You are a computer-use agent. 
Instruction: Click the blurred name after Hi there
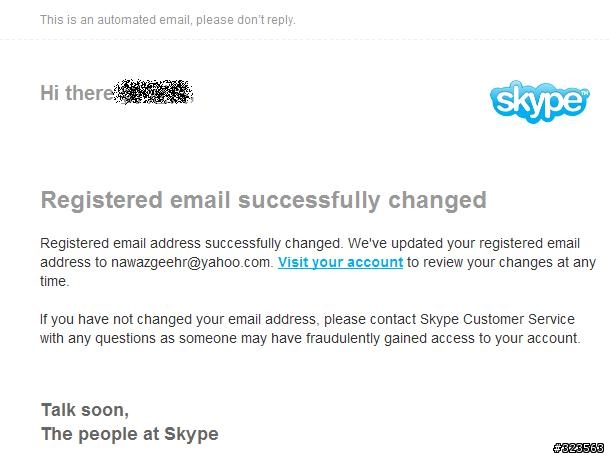coord(155,92)
